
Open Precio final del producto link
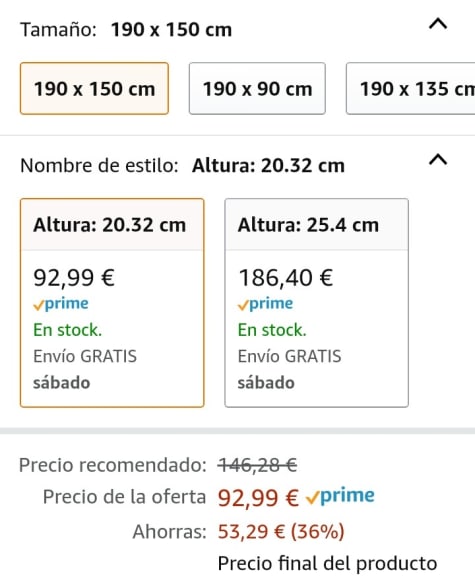[327, 564]
